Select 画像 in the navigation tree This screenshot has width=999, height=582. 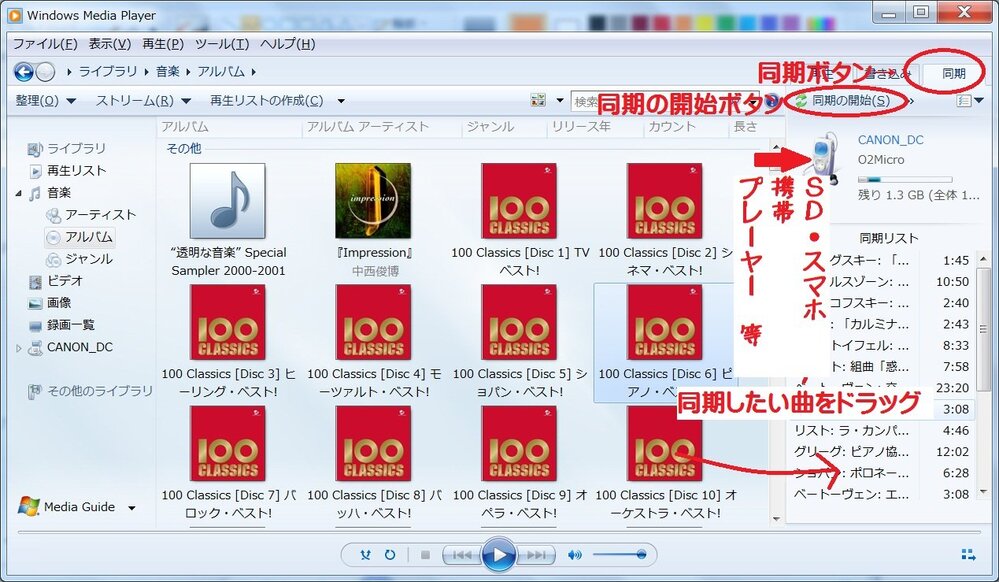59,303
